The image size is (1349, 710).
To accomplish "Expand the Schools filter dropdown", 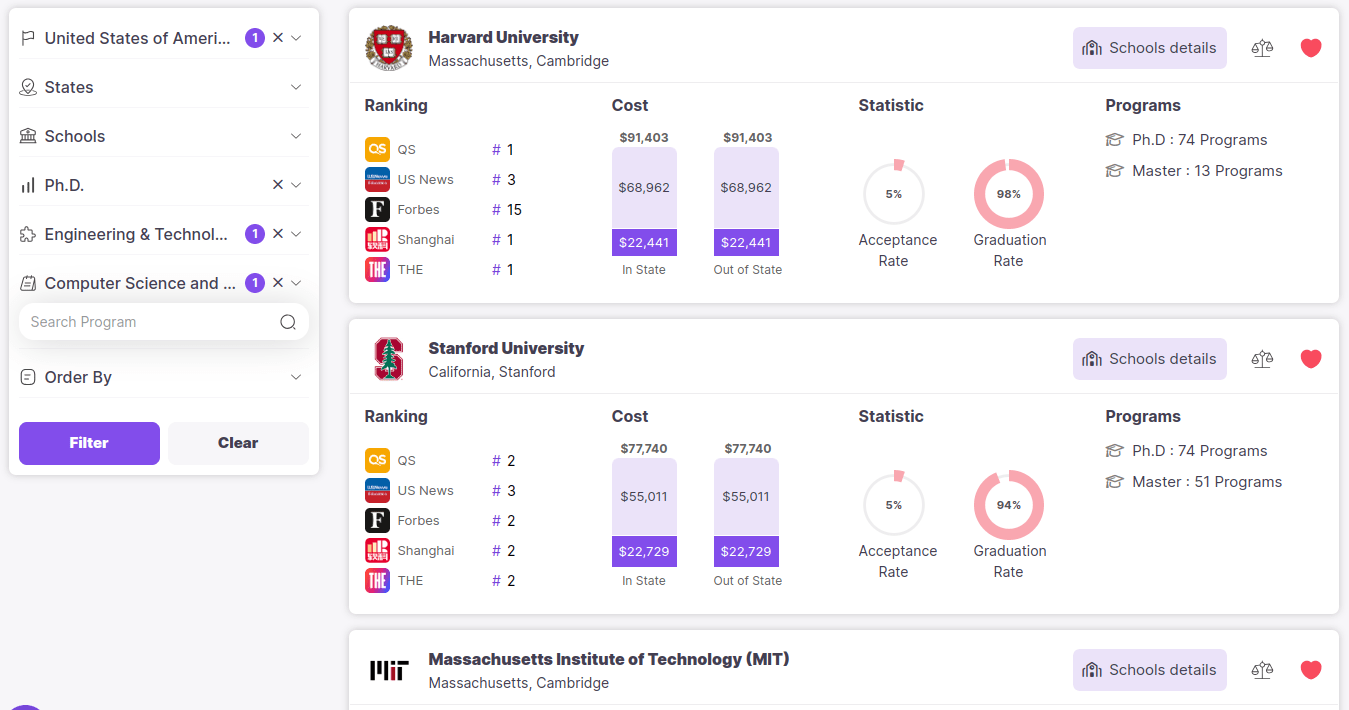I will pos(296,136).
